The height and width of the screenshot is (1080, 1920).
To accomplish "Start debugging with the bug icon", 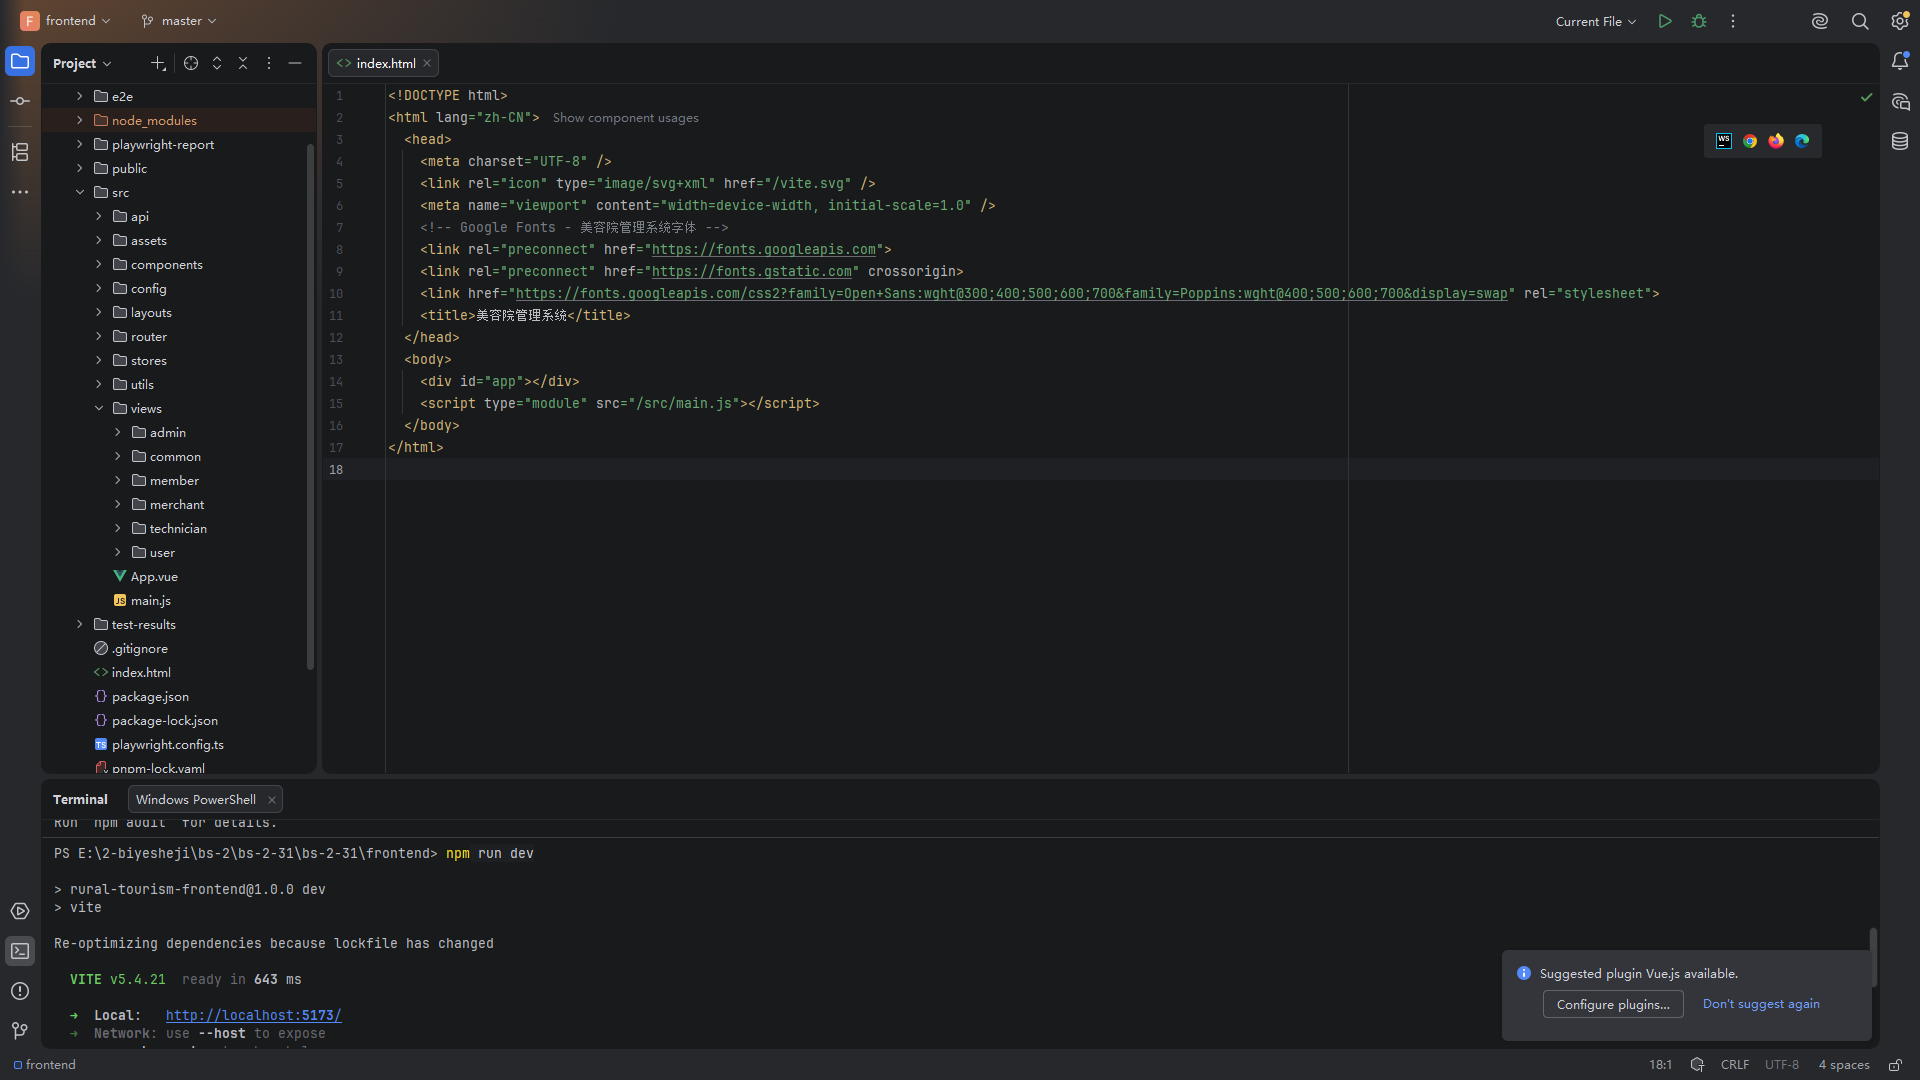I will (1699, 21).
